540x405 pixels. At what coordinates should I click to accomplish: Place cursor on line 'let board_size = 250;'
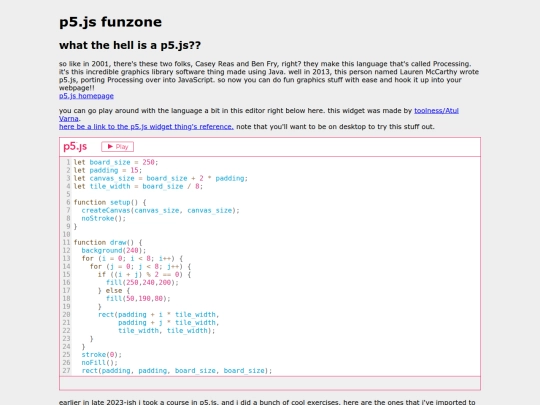tap(116, 162)
